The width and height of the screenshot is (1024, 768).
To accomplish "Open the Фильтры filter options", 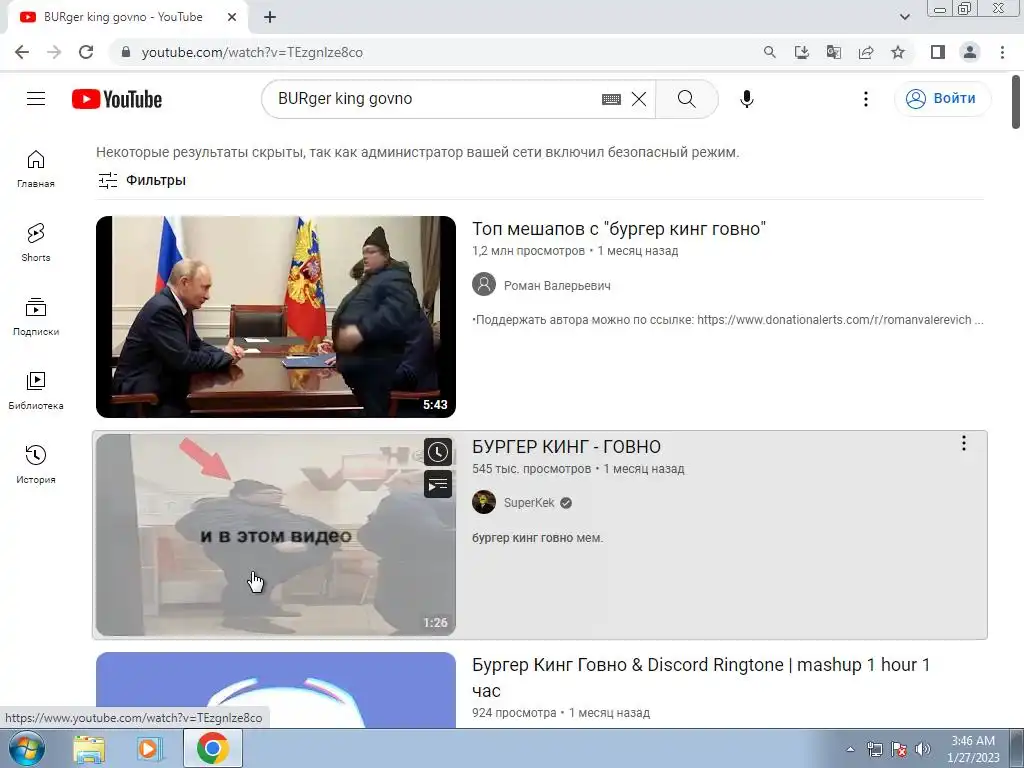I will 142,180.
